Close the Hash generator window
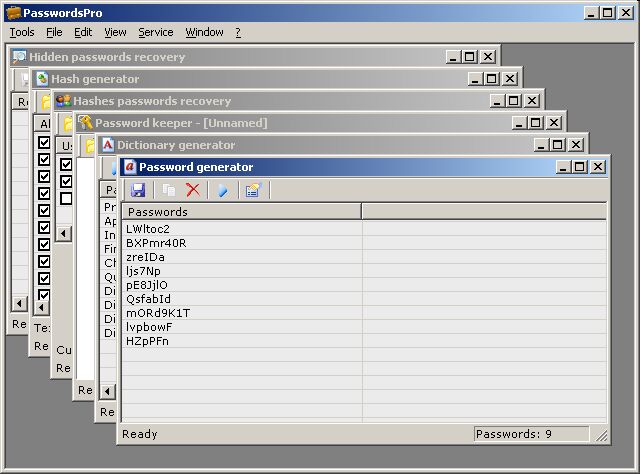 [509, 78]
